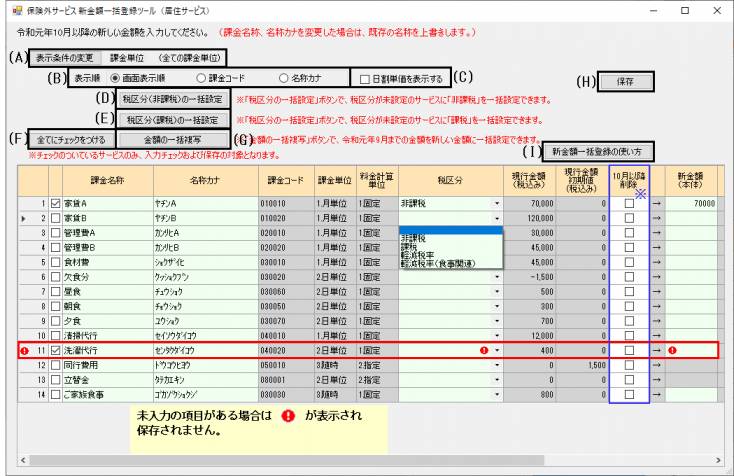Click the arrow icon next to 家賃A 新金額
The height and width of the screenshot is (476, 734).
point(656,202)
